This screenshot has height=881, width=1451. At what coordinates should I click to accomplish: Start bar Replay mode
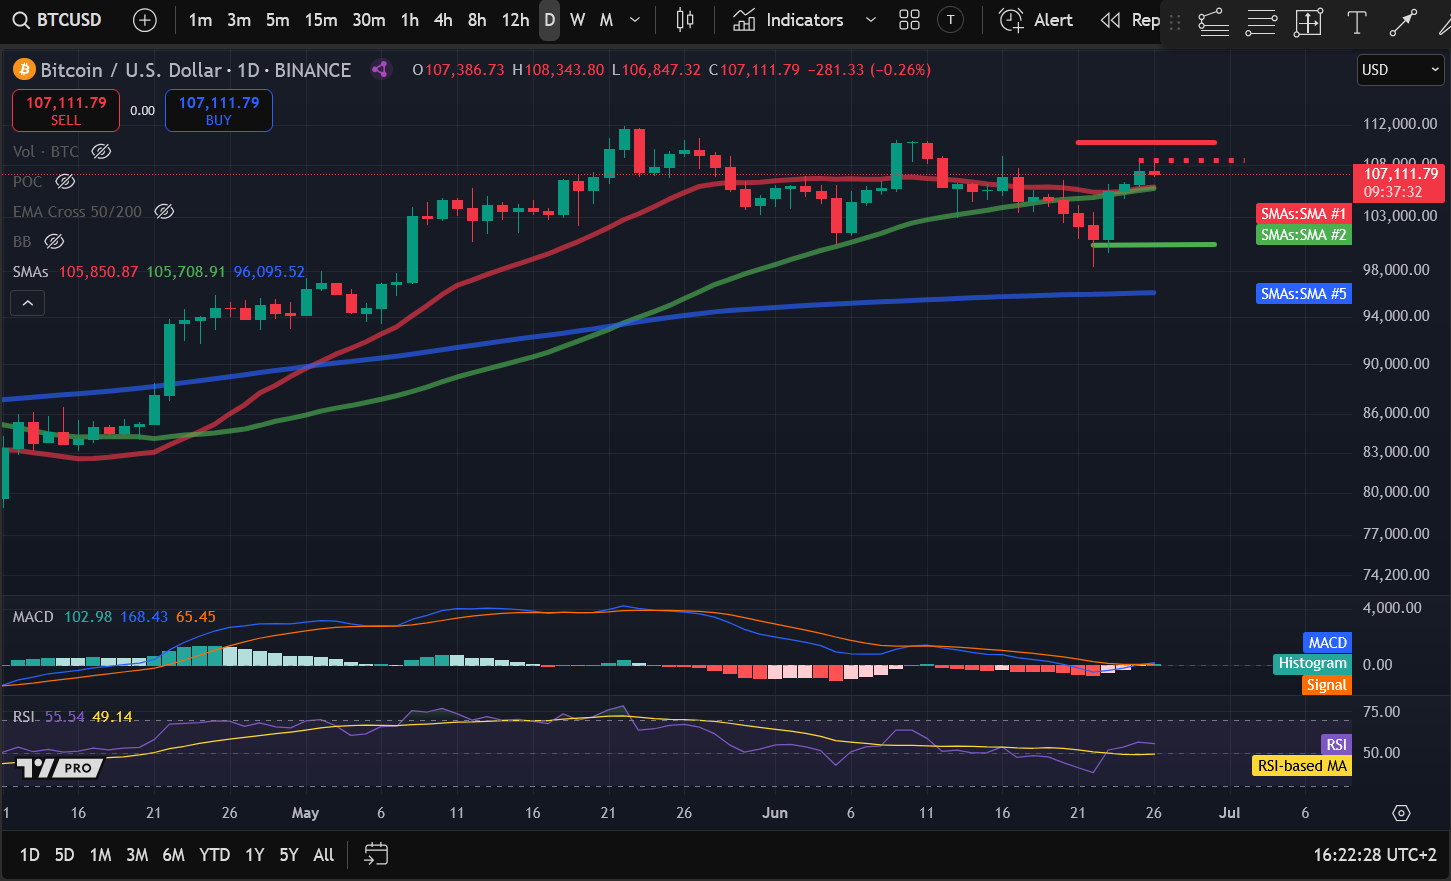pos(1130,20)
